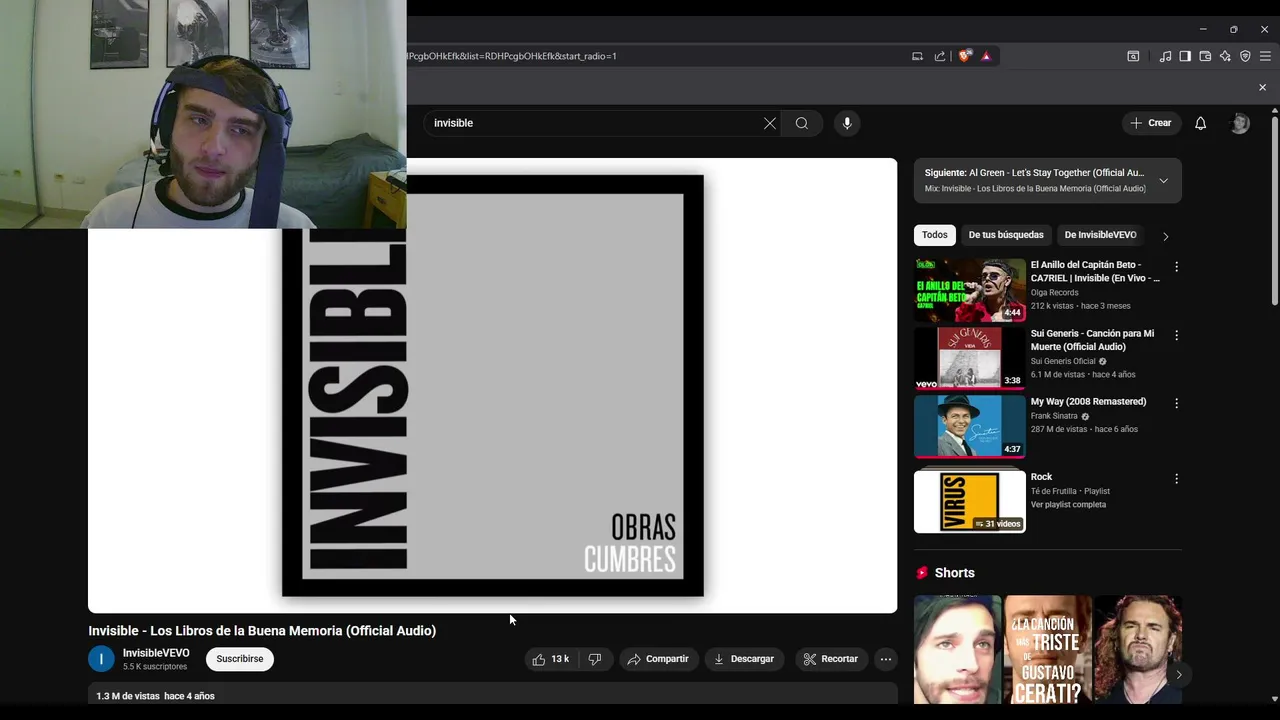Clear the search box with the X icon
The image size is (1280, 720).
click(770, 123)
